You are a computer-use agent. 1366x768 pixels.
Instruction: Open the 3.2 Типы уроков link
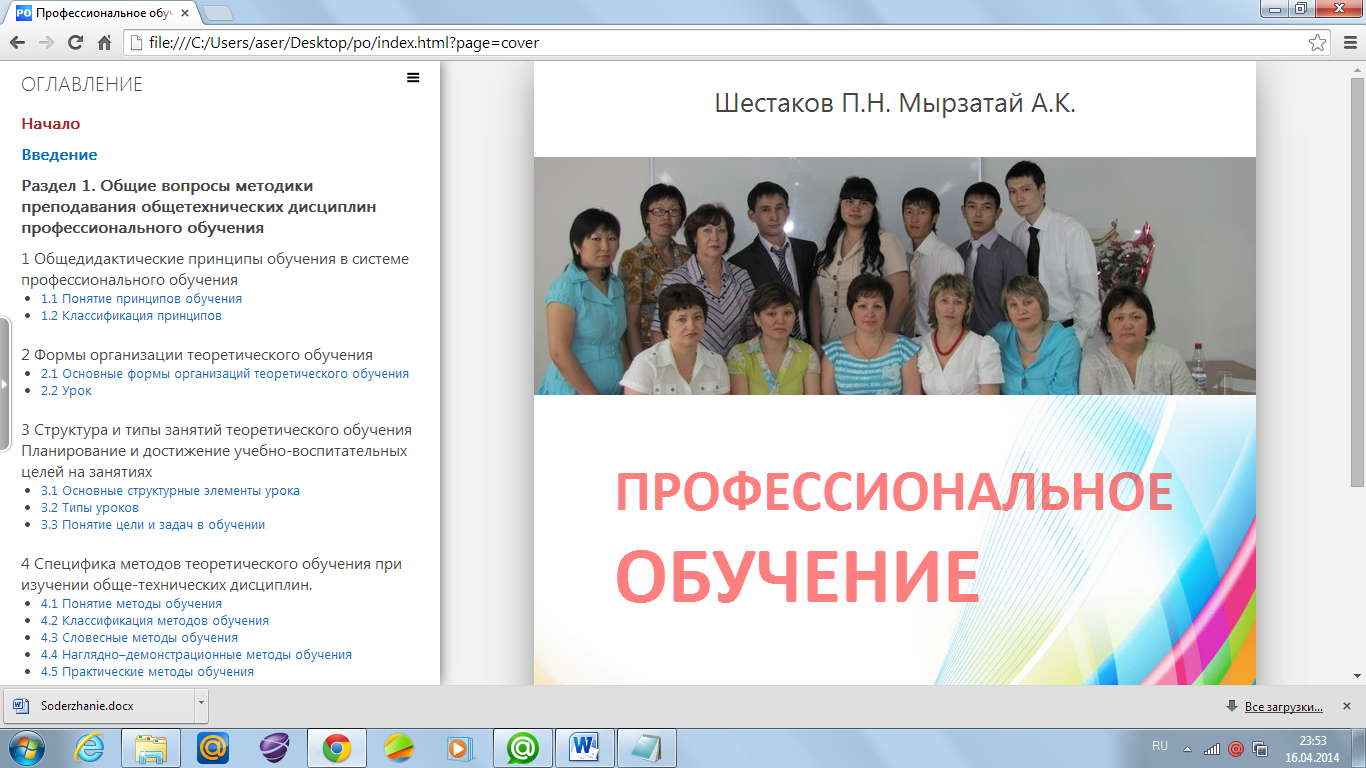90,508
